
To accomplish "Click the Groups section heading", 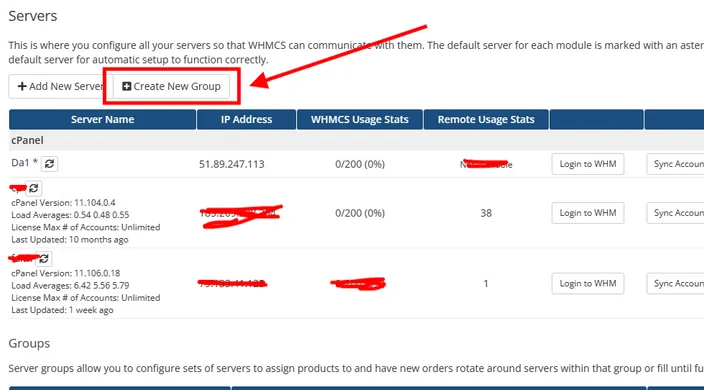I will point(29,343).
